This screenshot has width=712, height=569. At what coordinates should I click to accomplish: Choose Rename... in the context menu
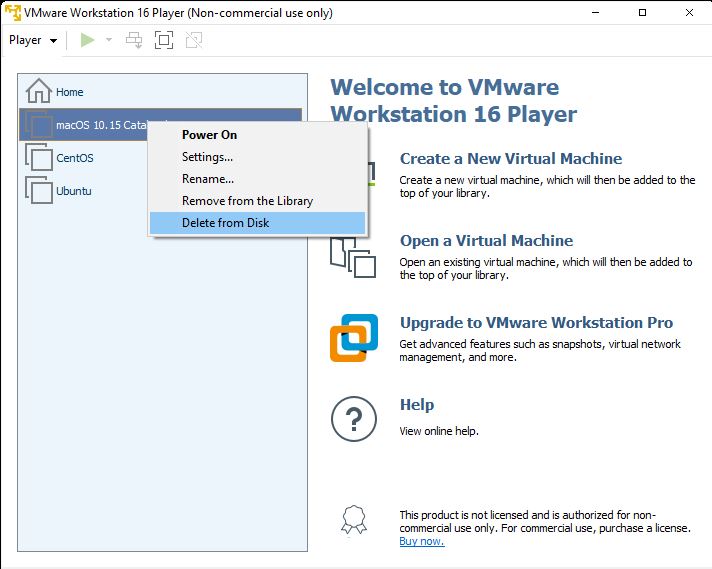tap(207, 179)
